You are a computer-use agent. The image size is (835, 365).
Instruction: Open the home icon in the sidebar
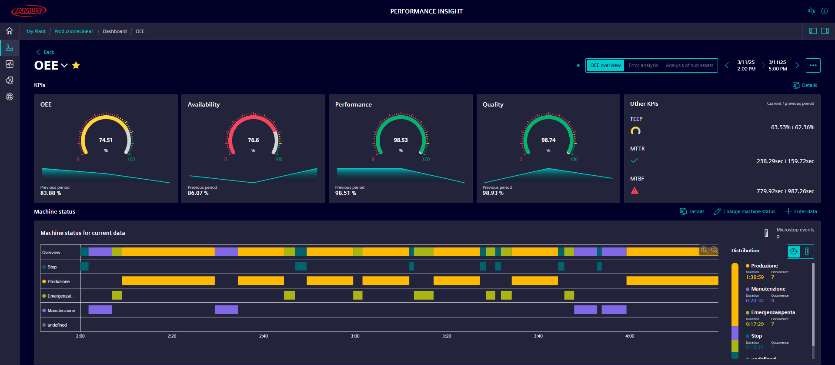pyautogui.click(x=9, y=31)
